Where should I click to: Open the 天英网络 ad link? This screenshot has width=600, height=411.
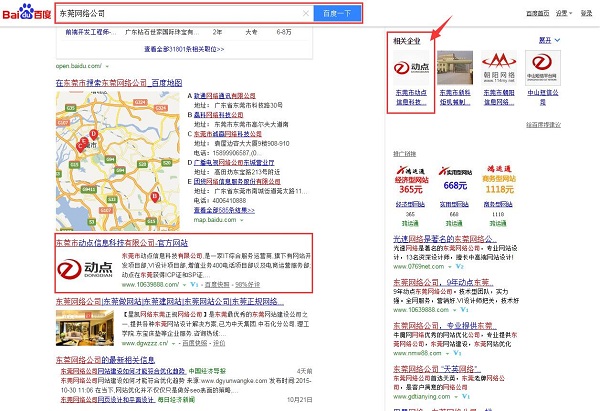click(x=437, y=369)
